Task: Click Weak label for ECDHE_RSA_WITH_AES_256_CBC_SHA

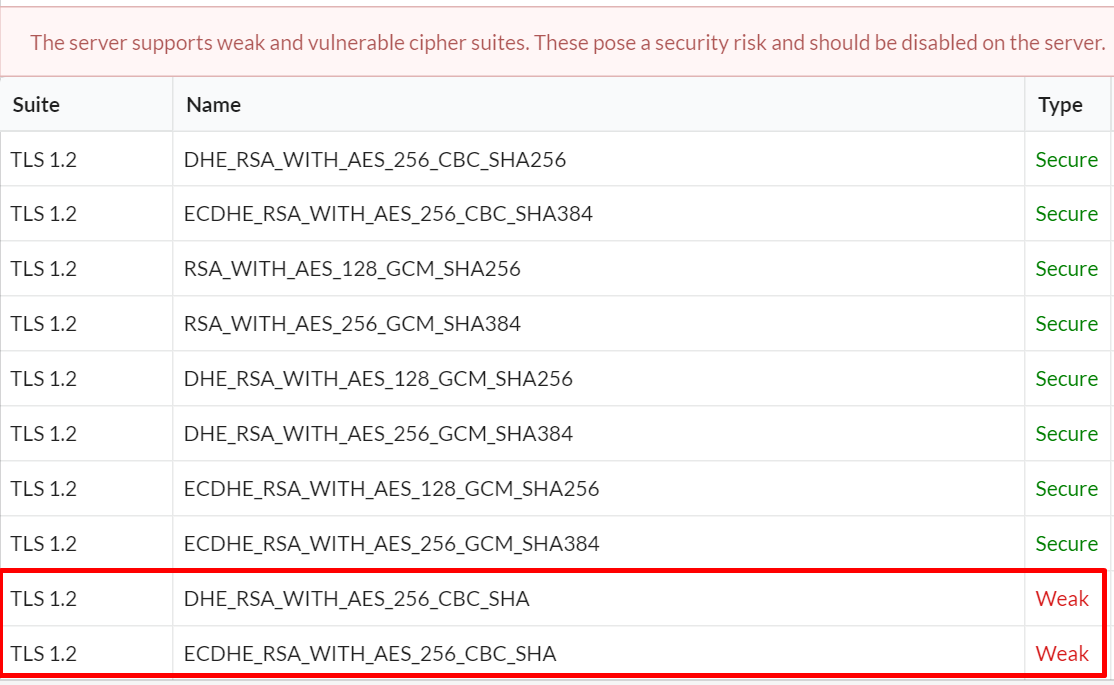Action: pyautogui.click(x=1062, y=654)
